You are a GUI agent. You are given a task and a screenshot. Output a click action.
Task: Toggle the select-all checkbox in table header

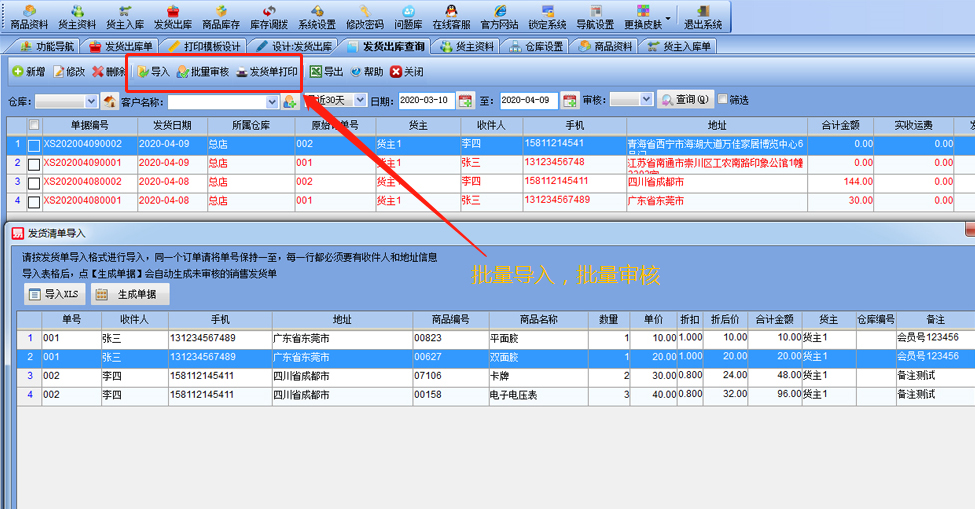point(34,126)
